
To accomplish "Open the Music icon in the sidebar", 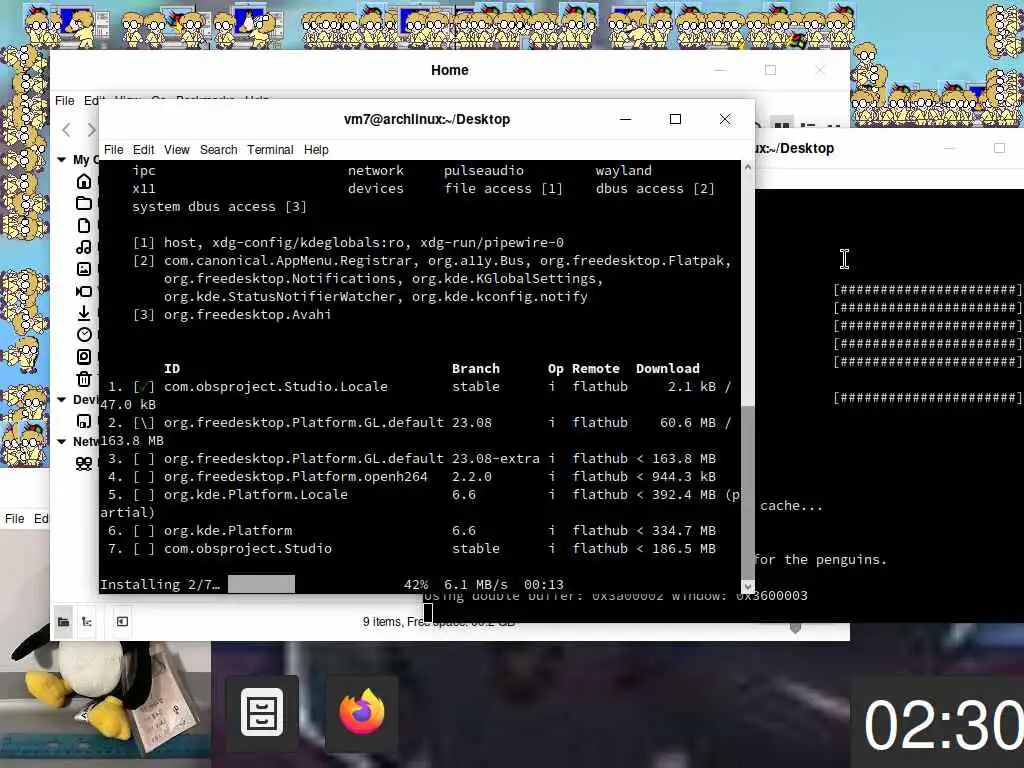I will tap(84, 247).
